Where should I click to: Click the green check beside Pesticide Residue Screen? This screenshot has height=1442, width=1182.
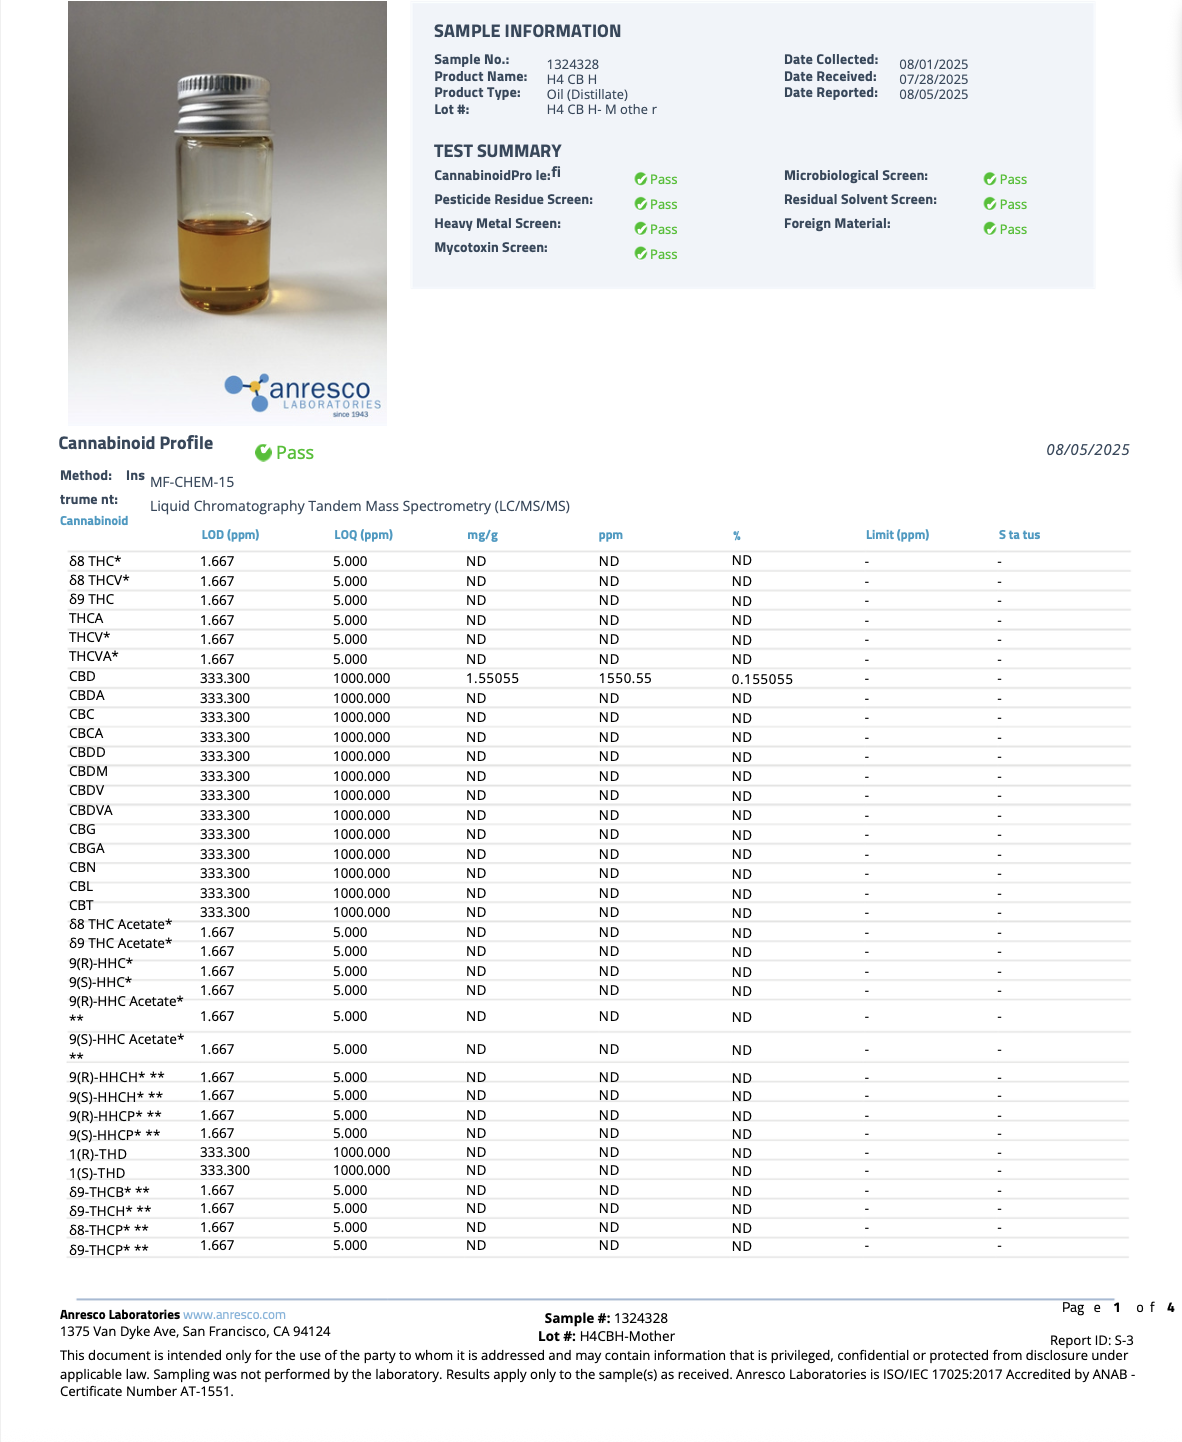(640, 204)
